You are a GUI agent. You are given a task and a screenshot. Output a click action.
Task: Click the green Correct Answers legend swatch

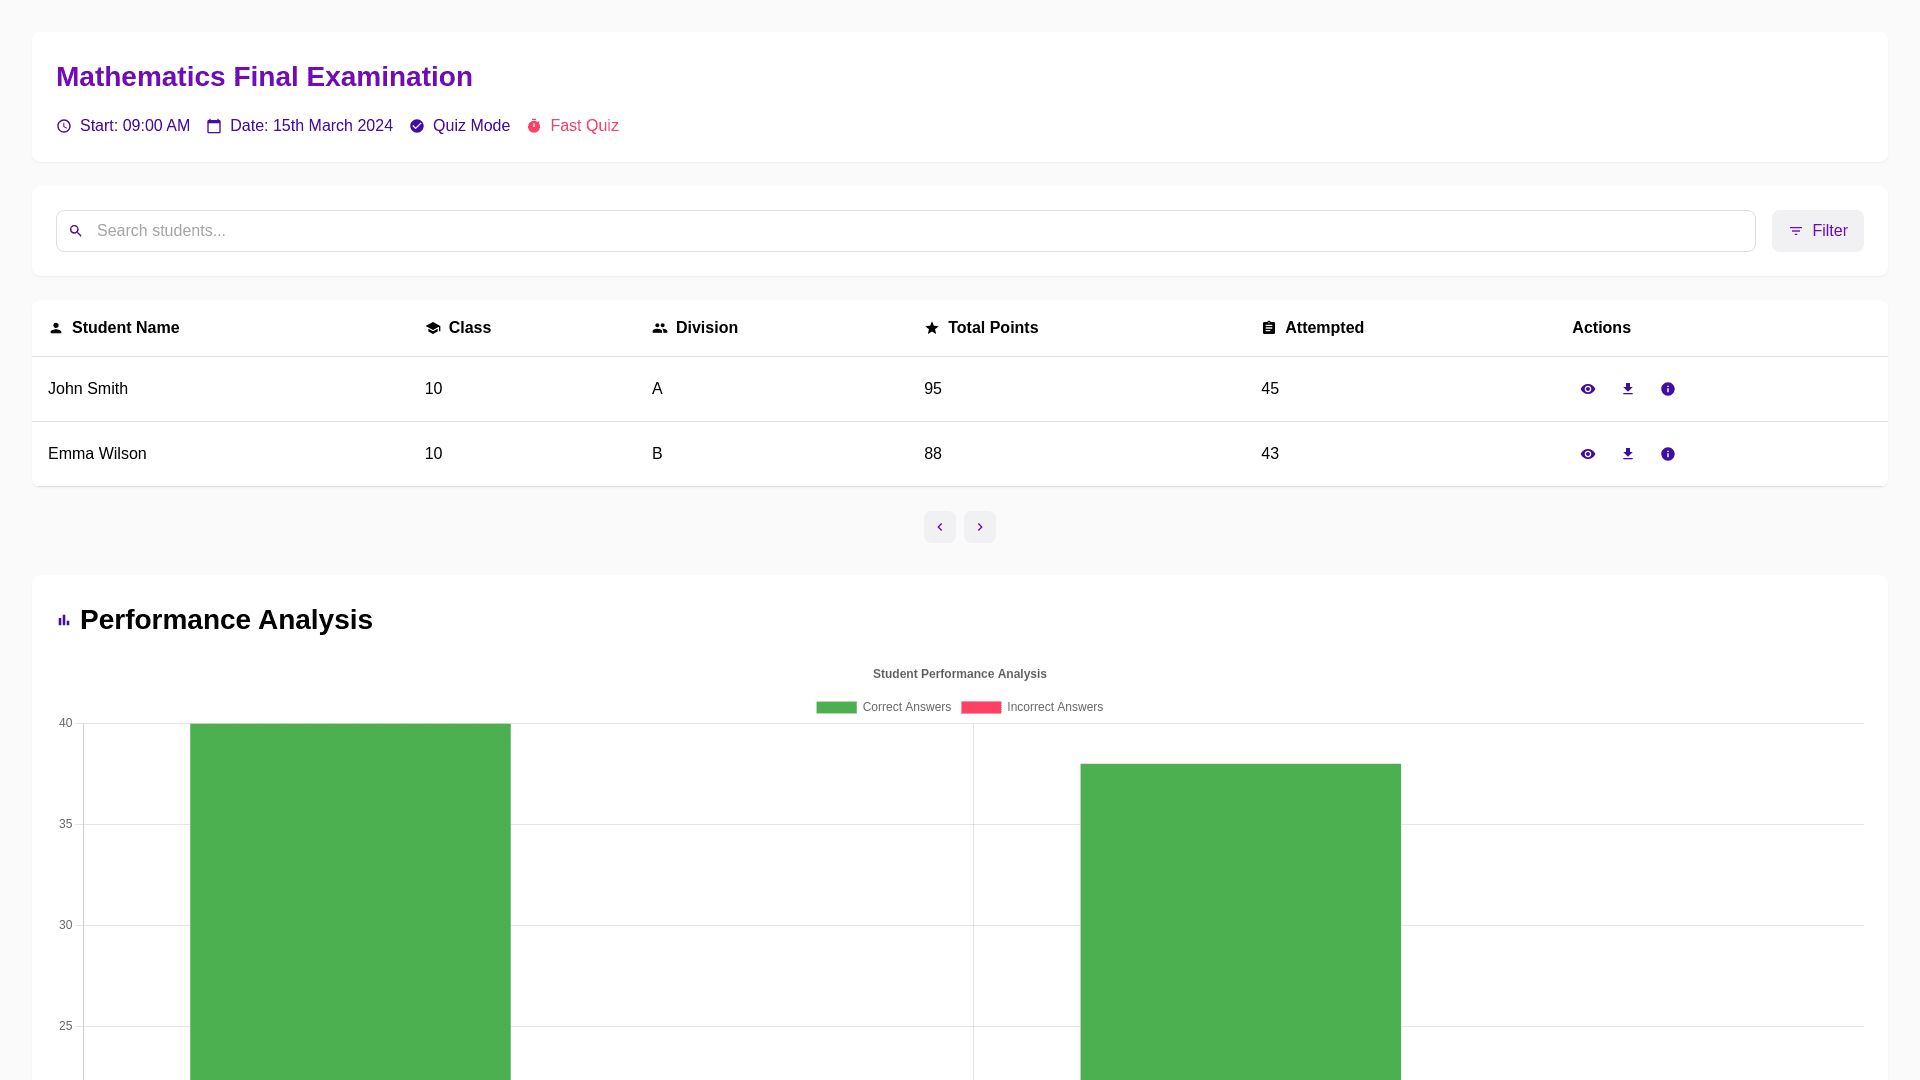836,707
